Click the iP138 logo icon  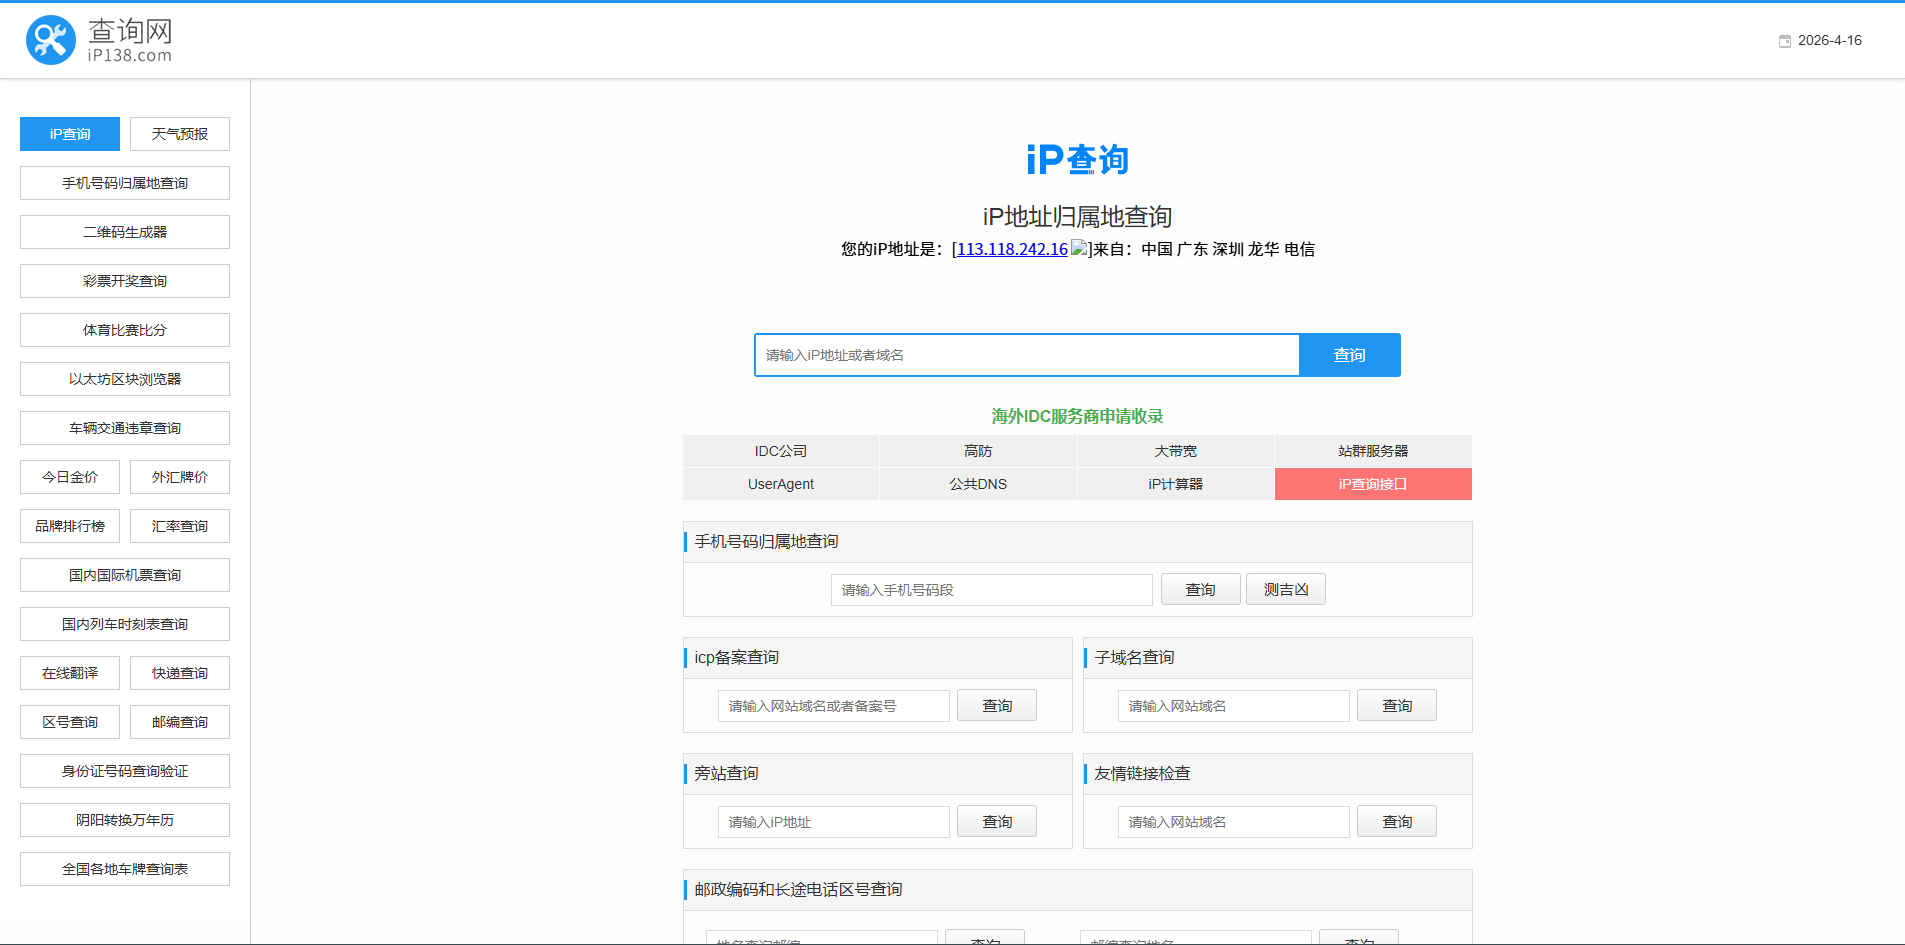click(x=50, y=40)
